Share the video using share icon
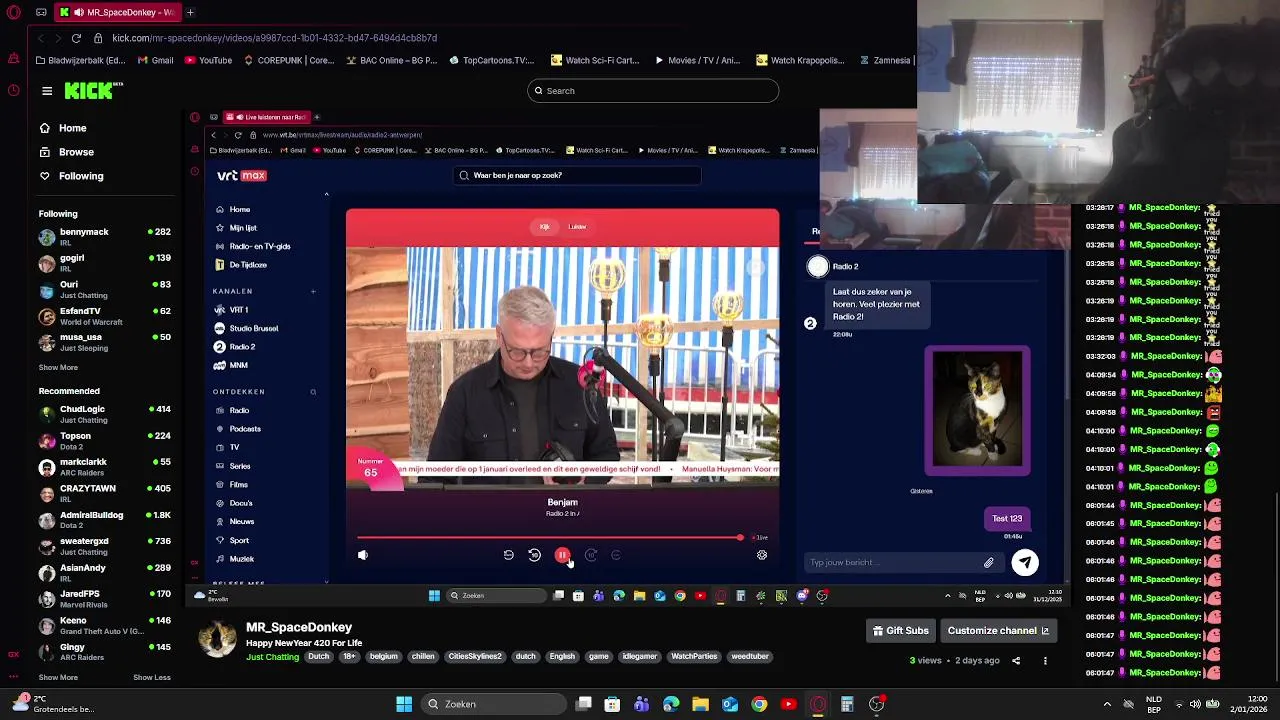 coord(1016,661)
